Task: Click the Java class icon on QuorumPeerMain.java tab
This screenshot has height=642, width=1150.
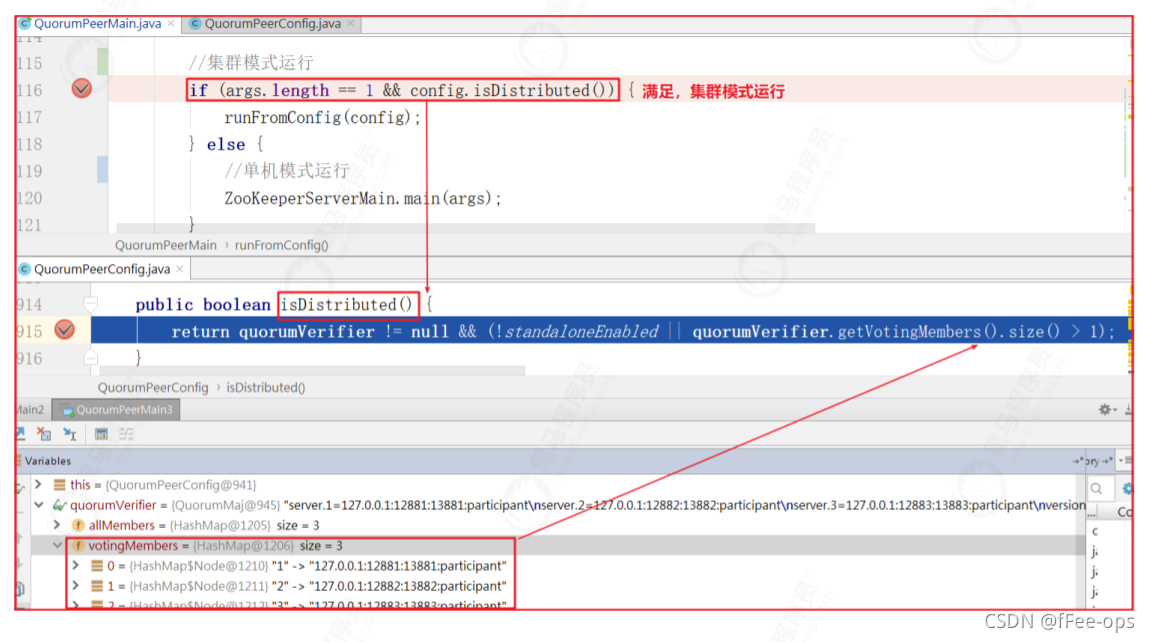Action: [x=25, y=23]
